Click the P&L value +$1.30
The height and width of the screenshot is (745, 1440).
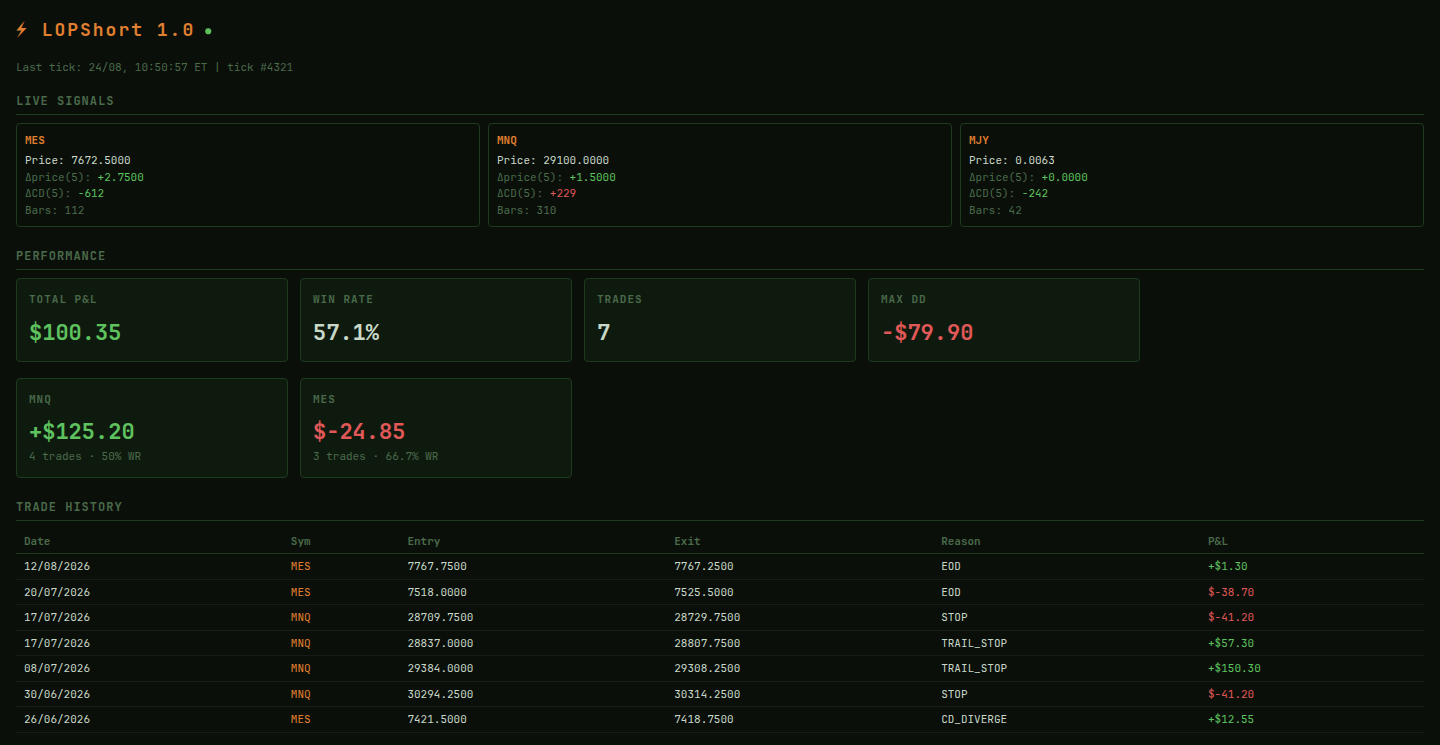[x=1228, y=566]
